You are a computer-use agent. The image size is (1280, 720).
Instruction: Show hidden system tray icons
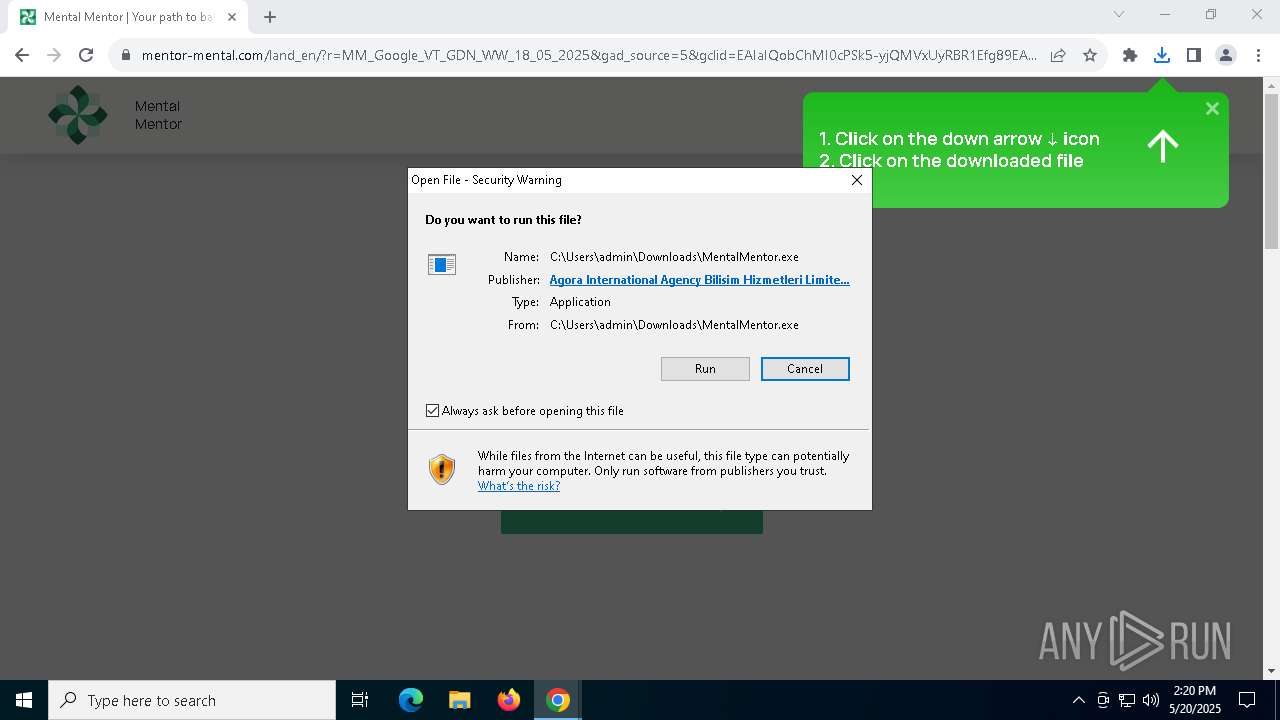click(1078, 700)
